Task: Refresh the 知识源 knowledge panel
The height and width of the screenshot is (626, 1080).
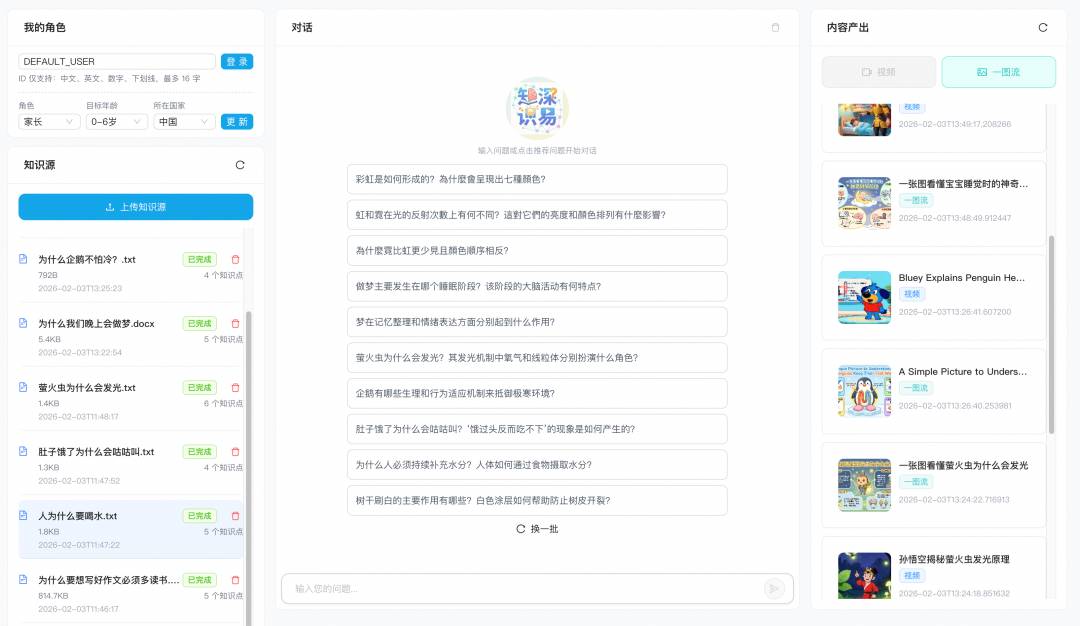Action: 239,165
